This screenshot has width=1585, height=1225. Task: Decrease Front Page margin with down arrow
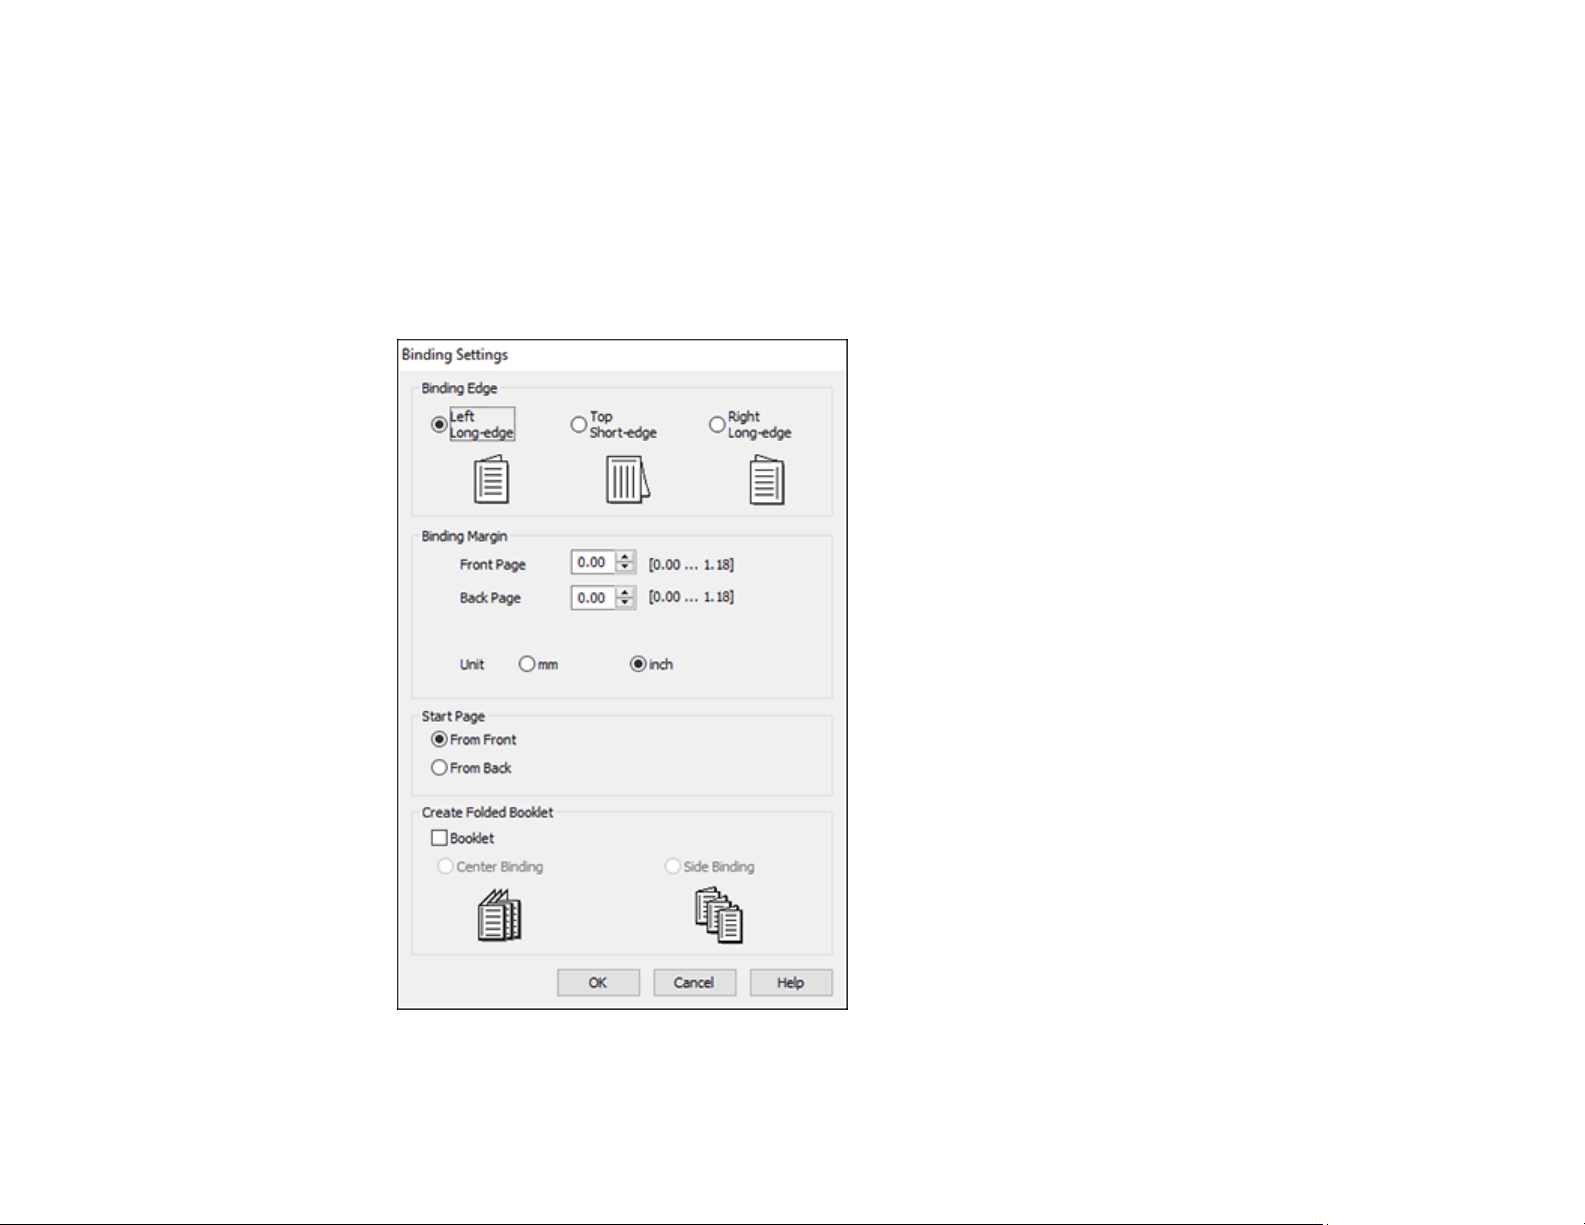tap(626, 568)
